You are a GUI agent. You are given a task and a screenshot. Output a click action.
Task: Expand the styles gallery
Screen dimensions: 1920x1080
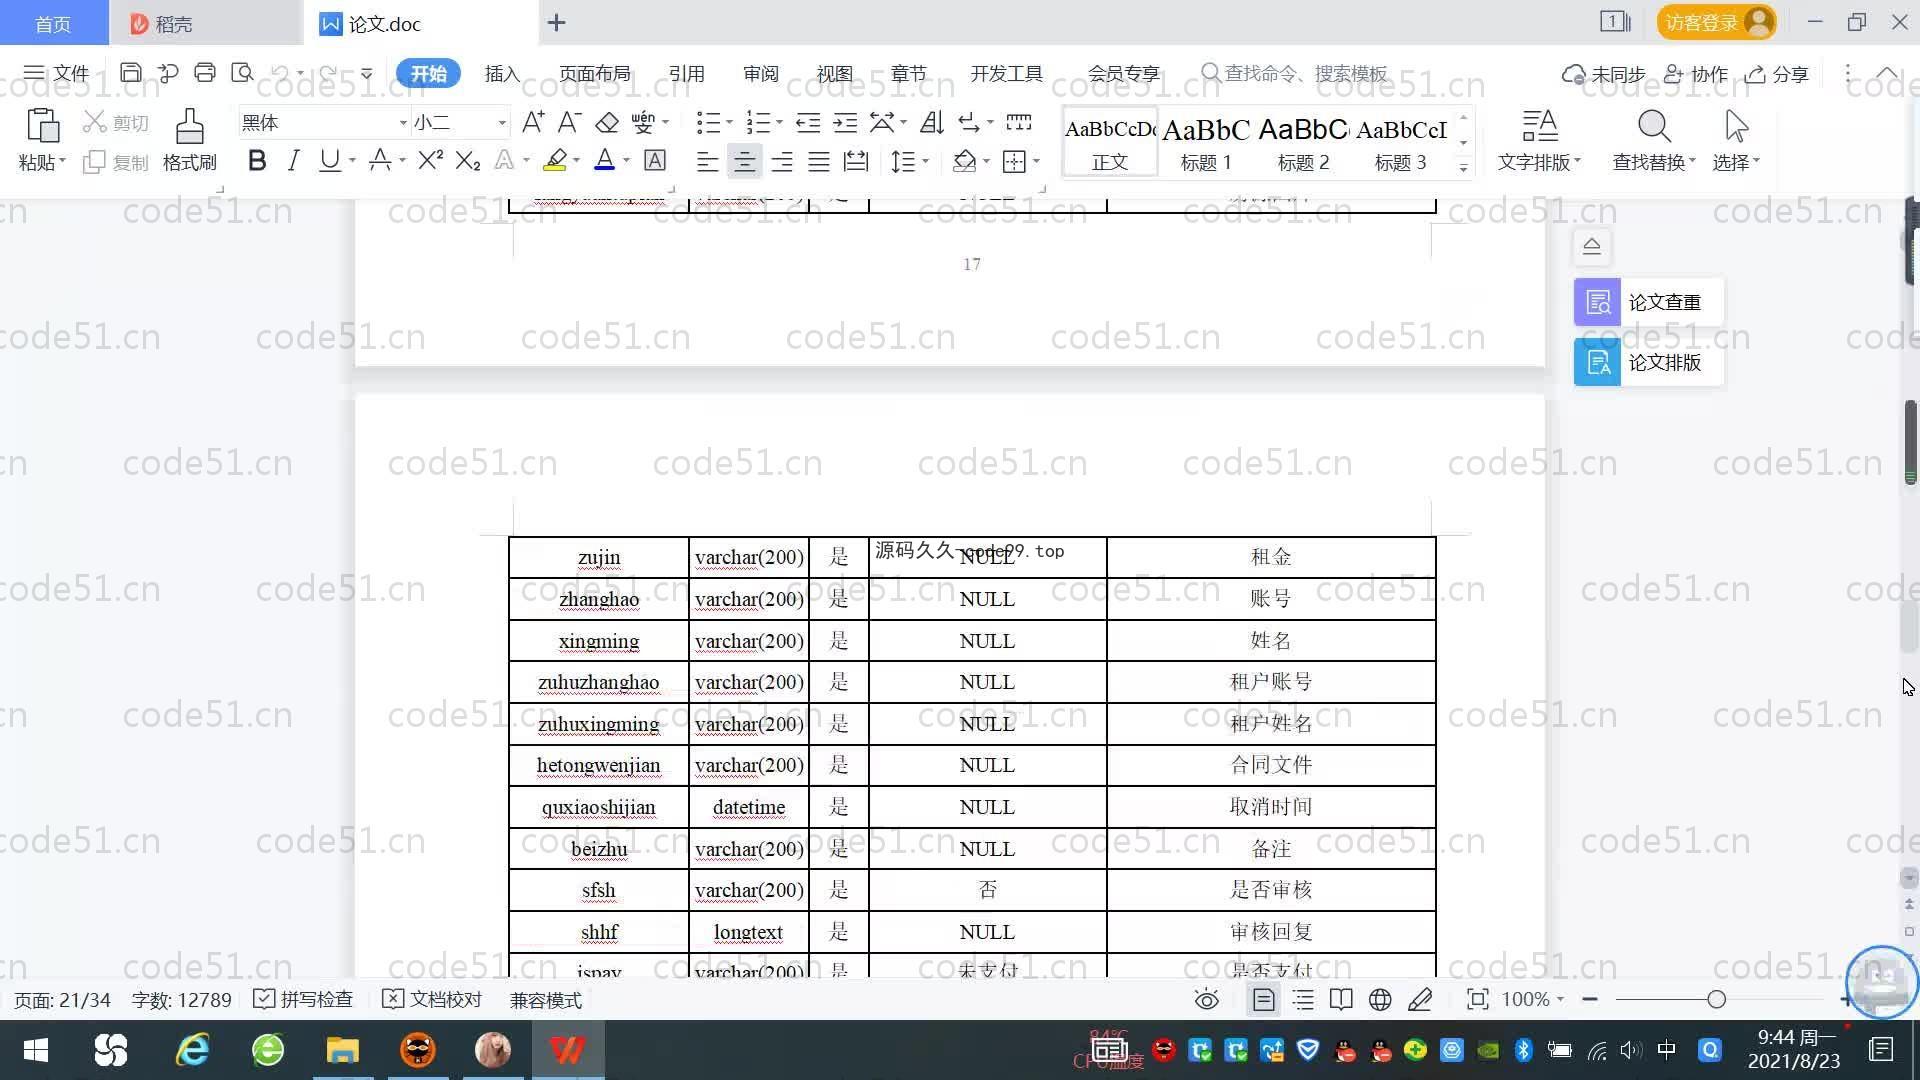1464,167
